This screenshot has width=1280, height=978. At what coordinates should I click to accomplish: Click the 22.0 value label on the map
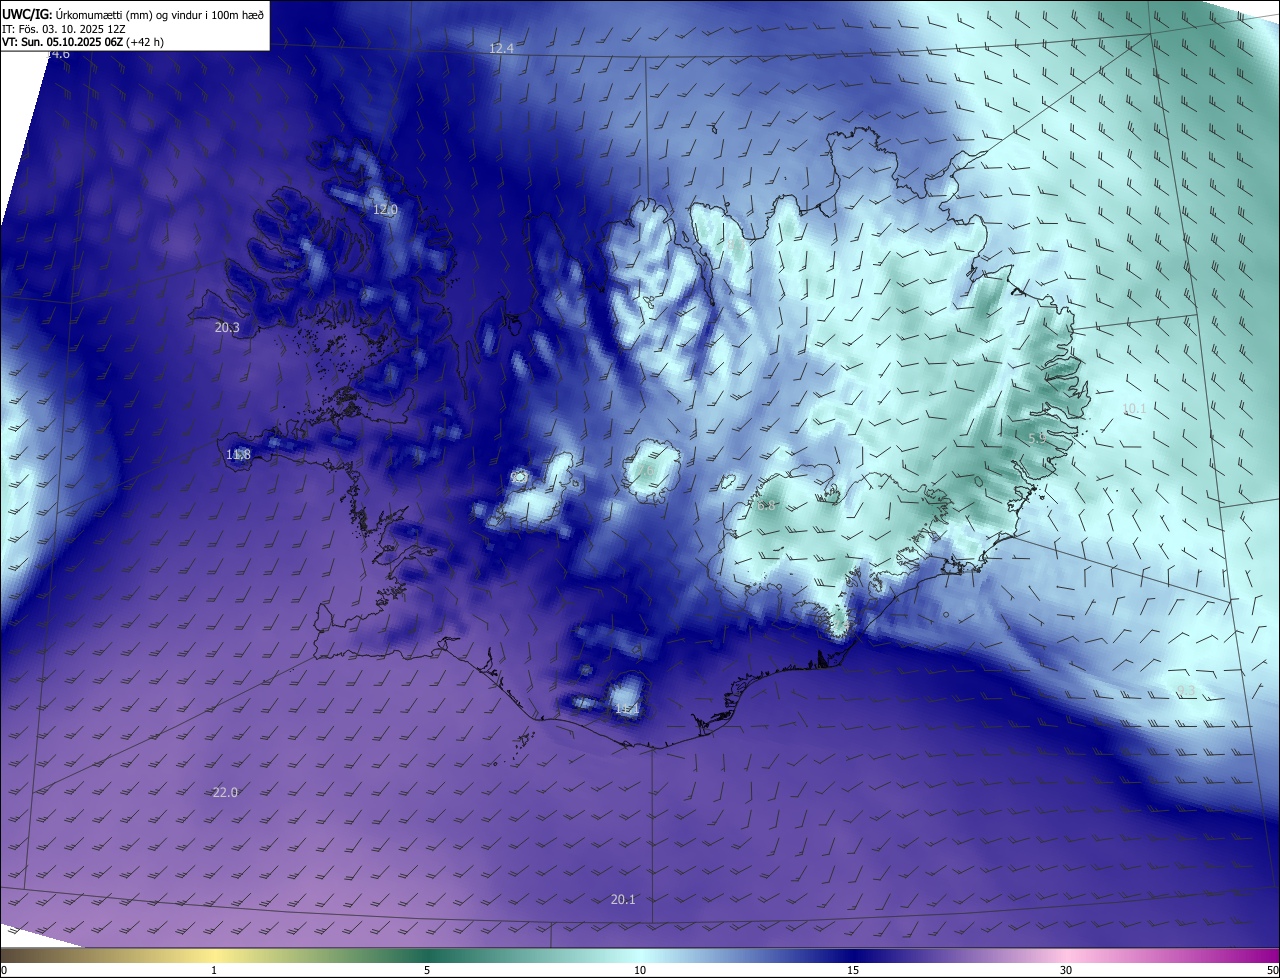coord(225,793)
